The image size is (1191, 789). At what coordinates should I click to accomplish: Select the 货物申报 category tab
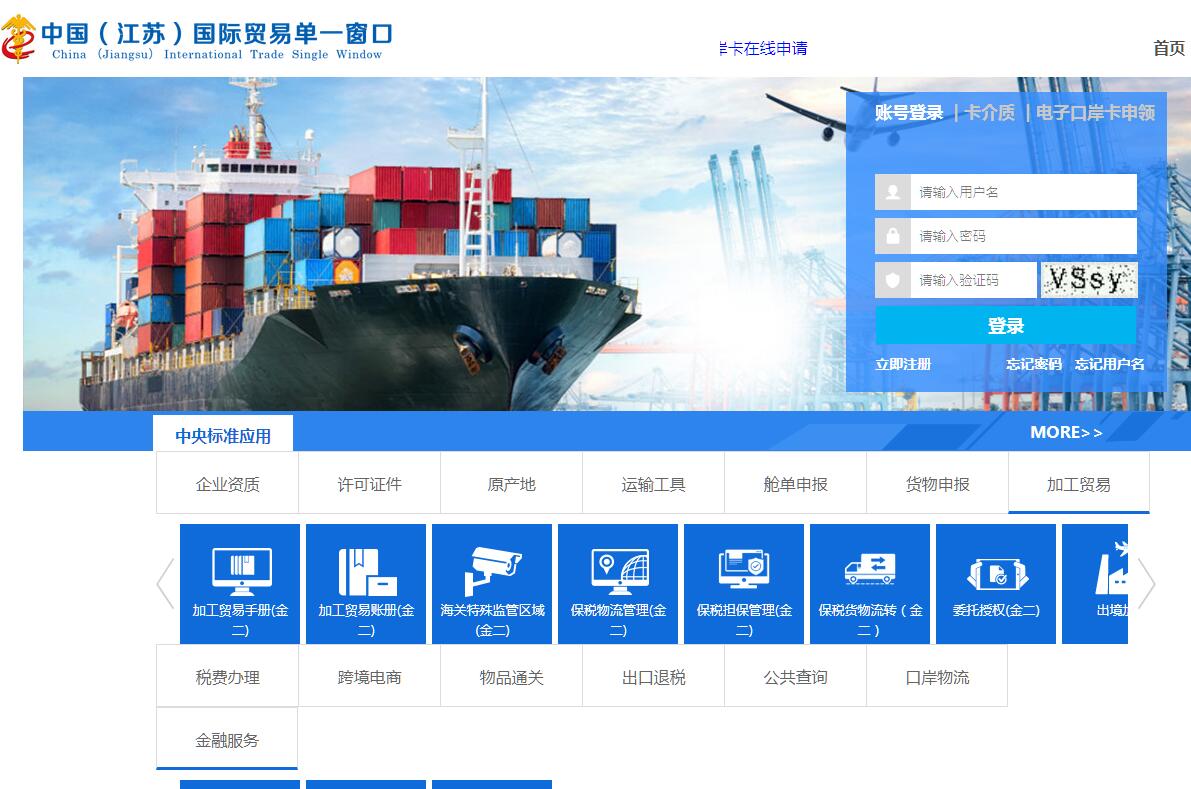click(x=937, y=484)
